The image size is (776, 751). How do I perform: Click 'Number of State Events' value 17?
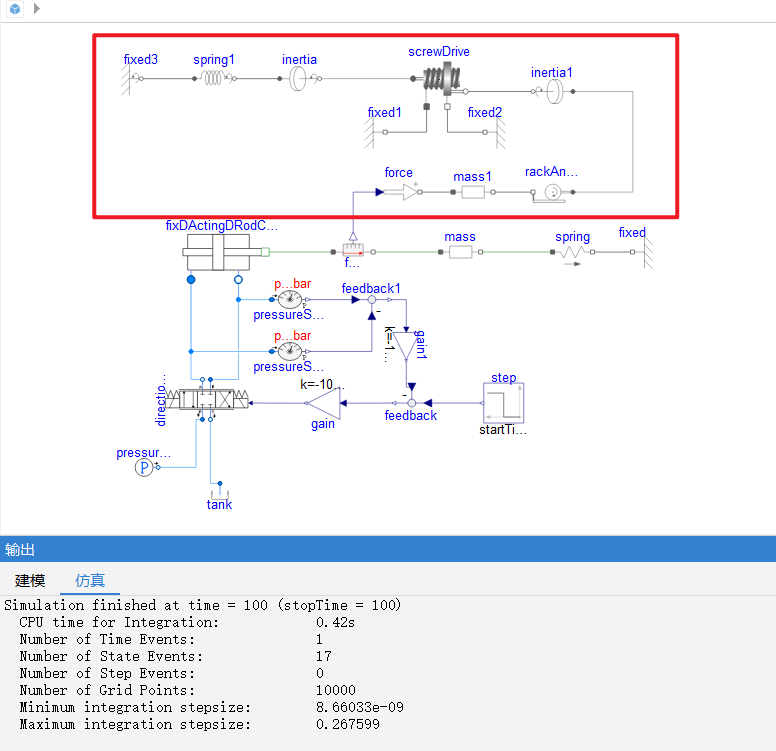point(324,656)
